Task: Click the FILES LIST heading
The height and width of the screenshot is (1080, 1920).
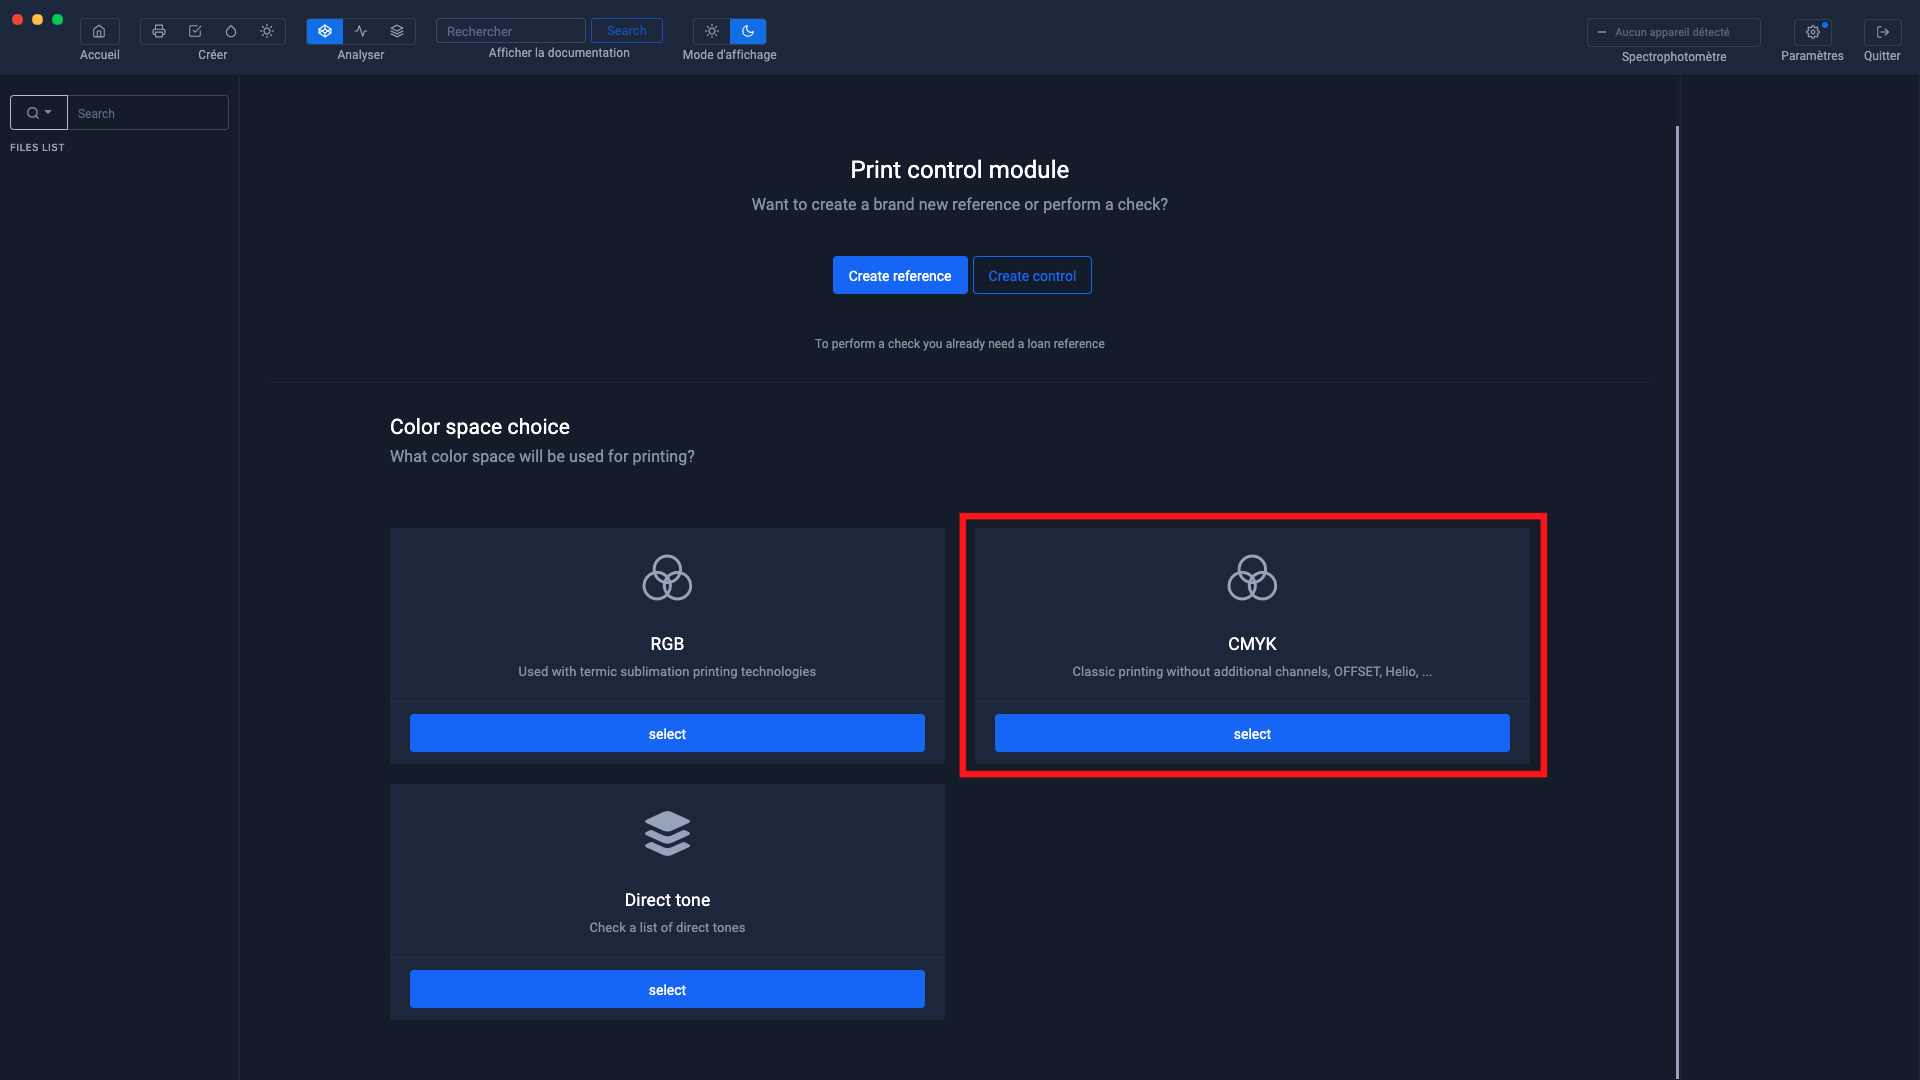Action: point(37,147)
